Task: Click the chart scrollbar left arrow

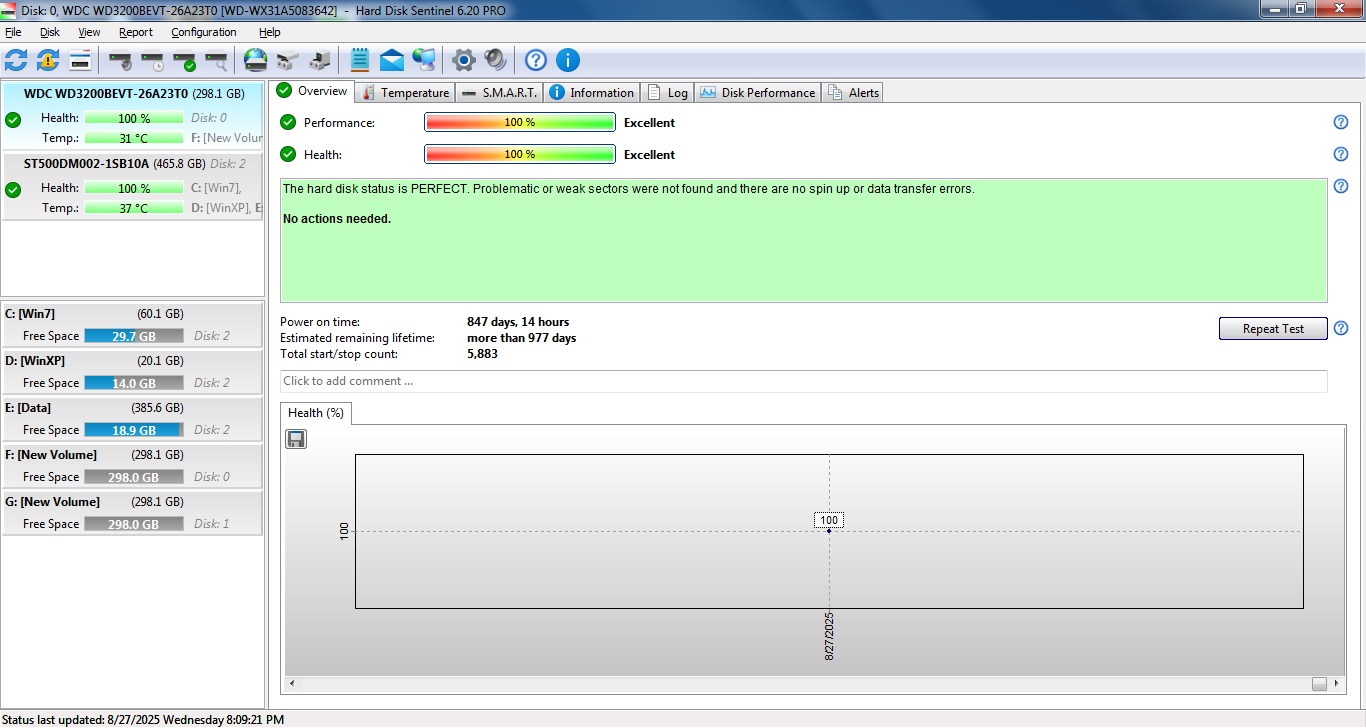Action: click(292, 684)
